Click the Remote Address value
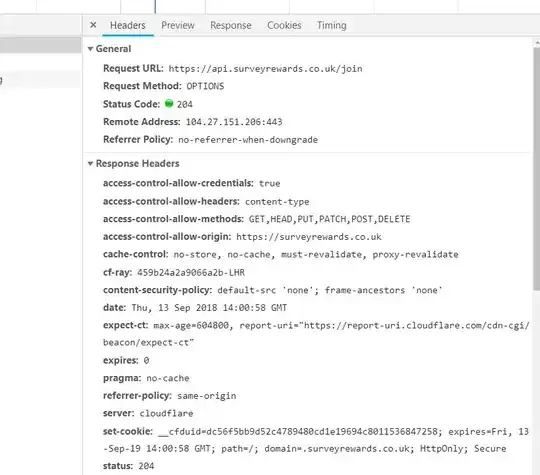540x475 pixels. 234,122
